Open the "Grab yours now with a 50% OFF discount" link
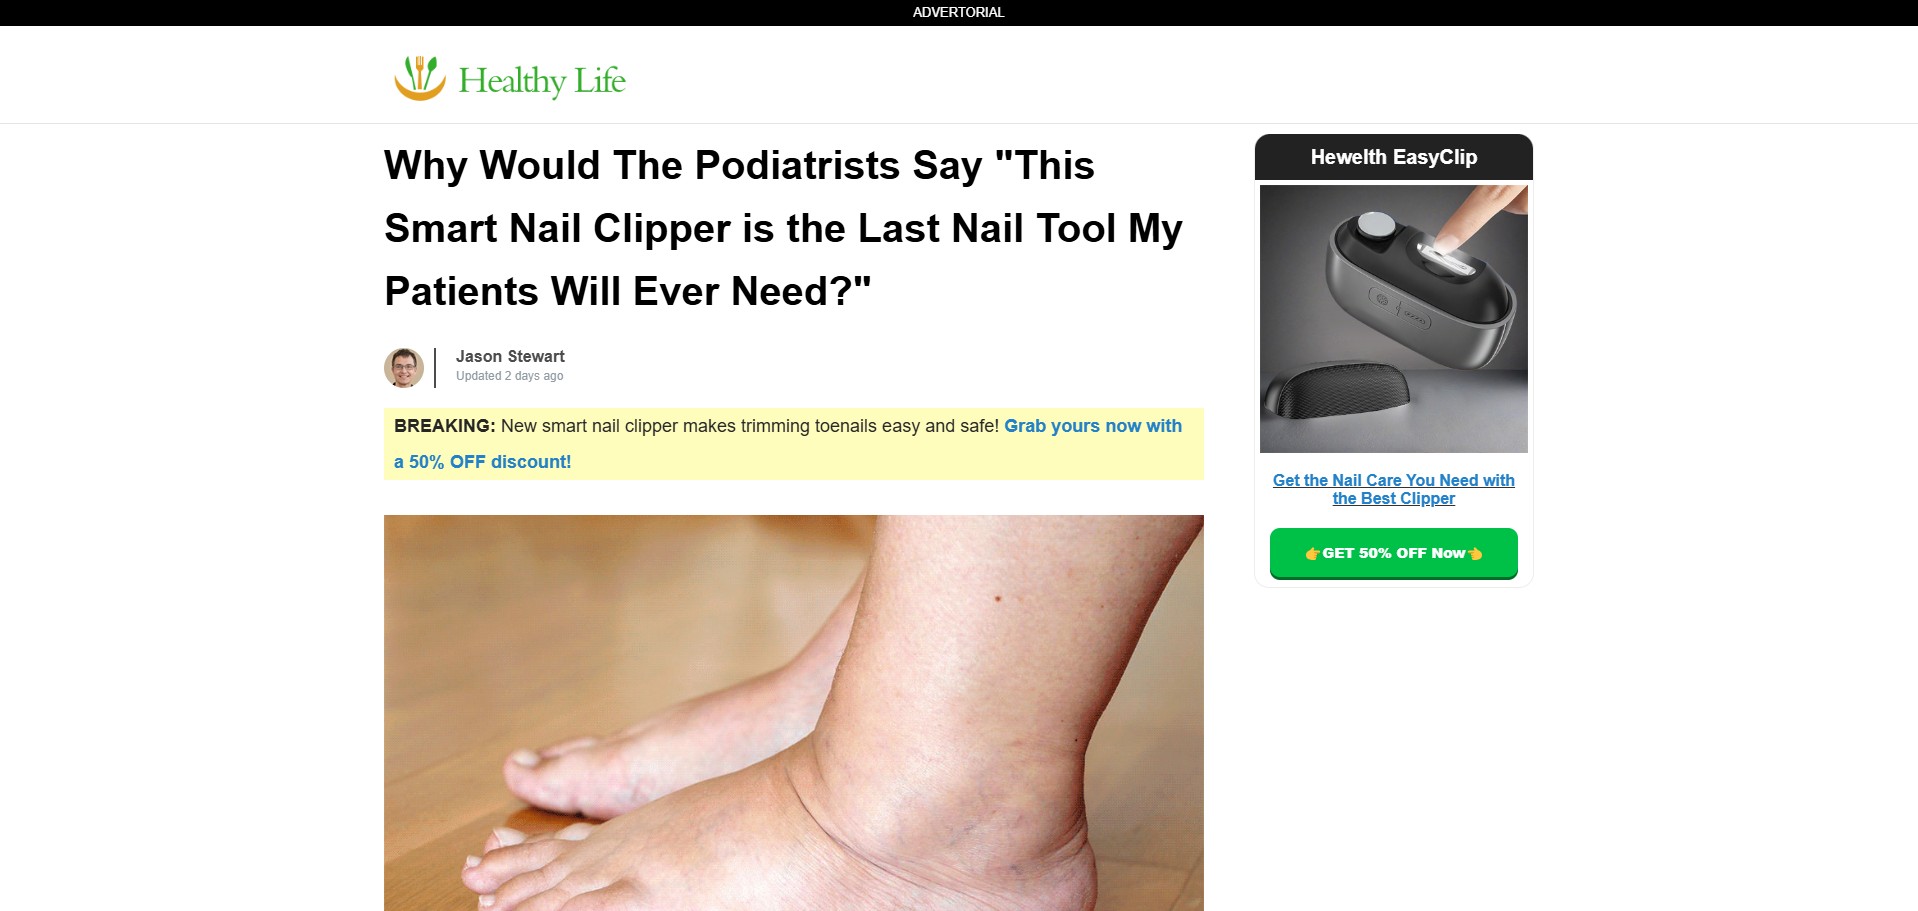This screenshot has width=1918, height=911. coord(788,444)
